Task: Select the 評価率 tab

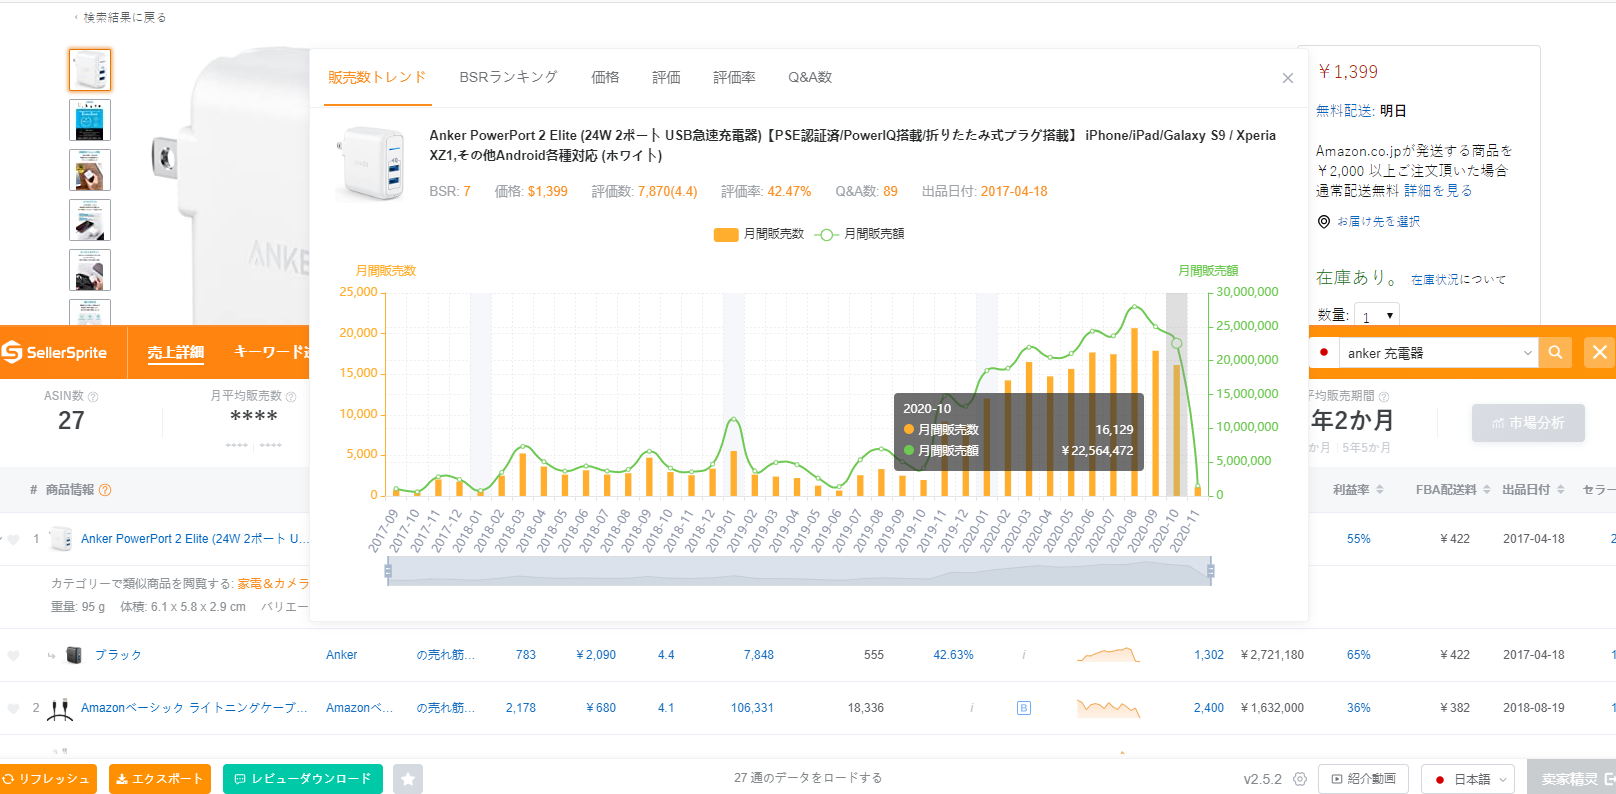Action: 734,77
